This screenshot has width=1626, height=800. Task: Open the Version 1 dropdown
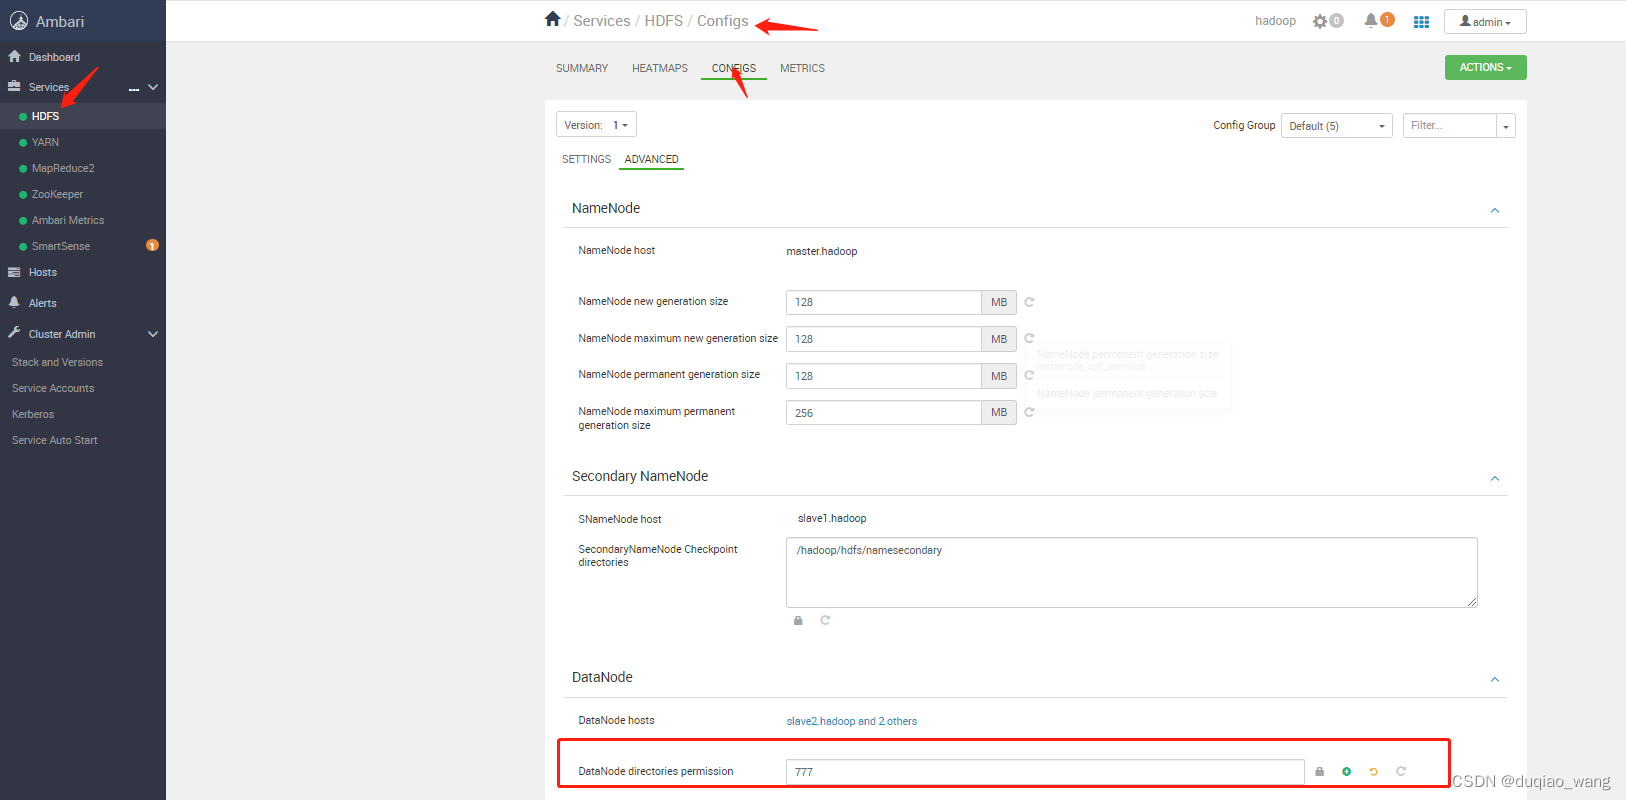point(596,125)
